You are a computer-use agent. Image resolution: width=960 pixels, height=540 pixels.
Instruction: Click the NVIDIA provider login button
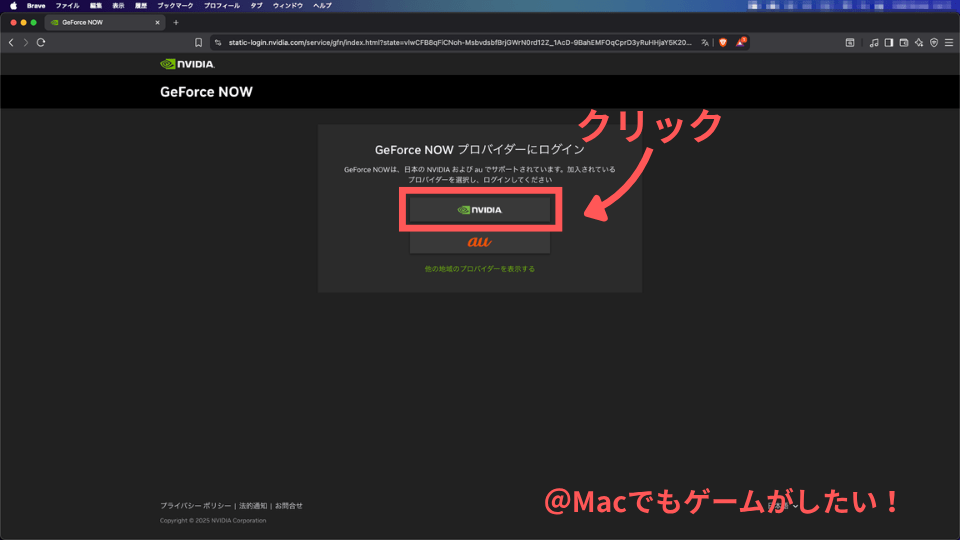[480, 210]
